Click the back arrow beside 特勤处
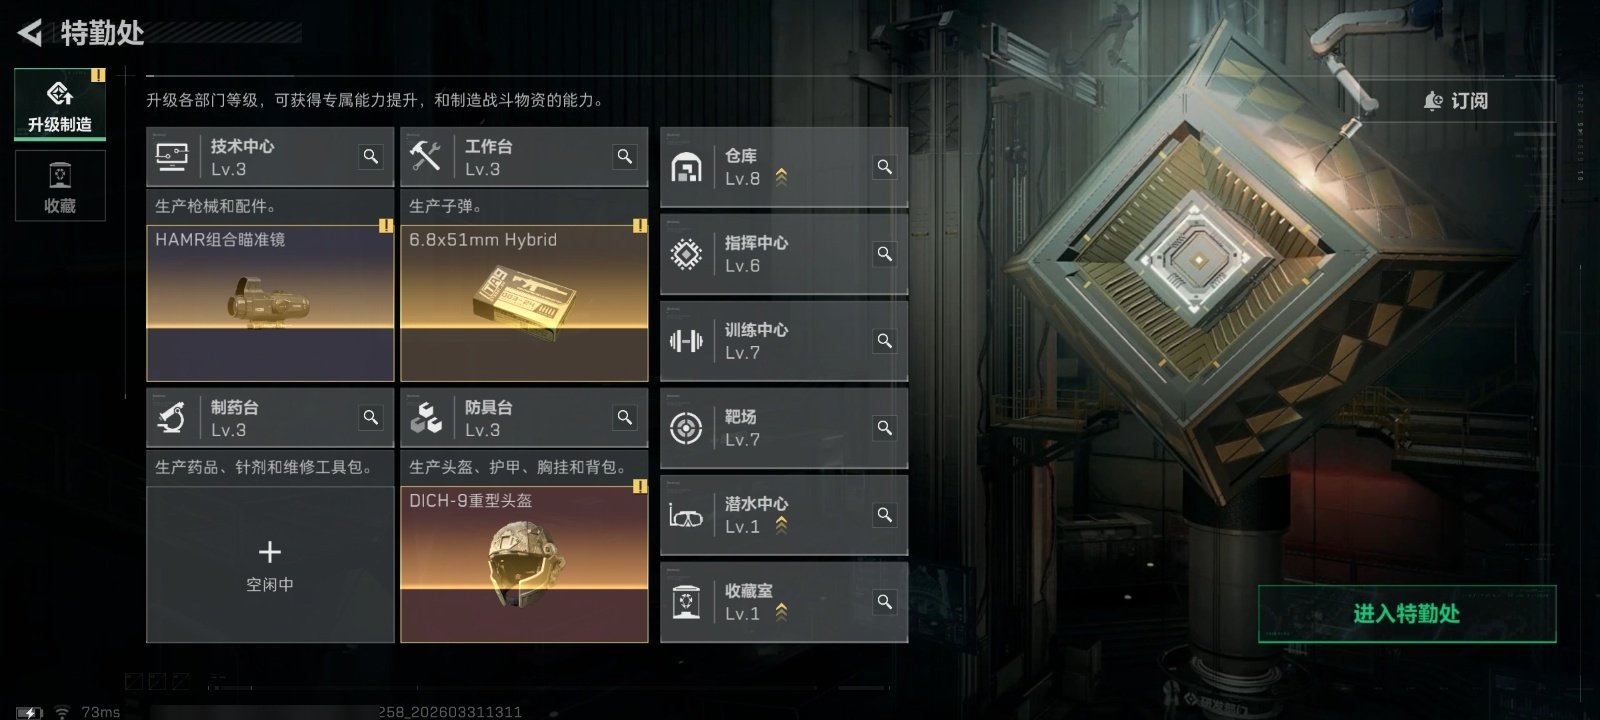This screenshot has height=720, width=1600. pyautogui.click(x=30, y=33)
